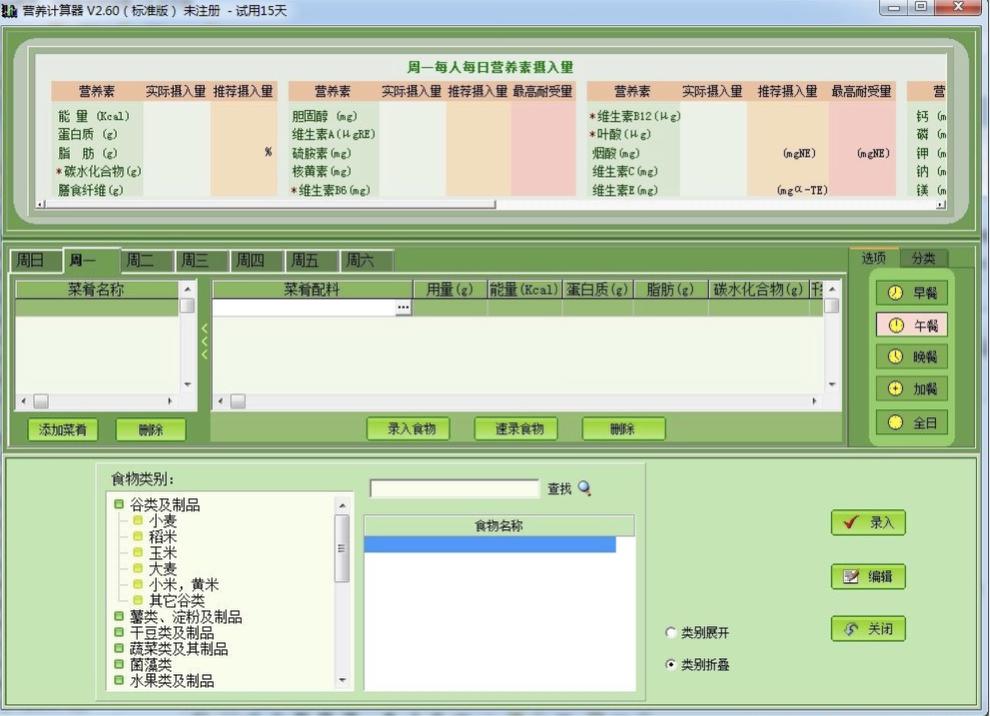Click the 食物名称 list header
Screen dimensions: 990x716
499,525
